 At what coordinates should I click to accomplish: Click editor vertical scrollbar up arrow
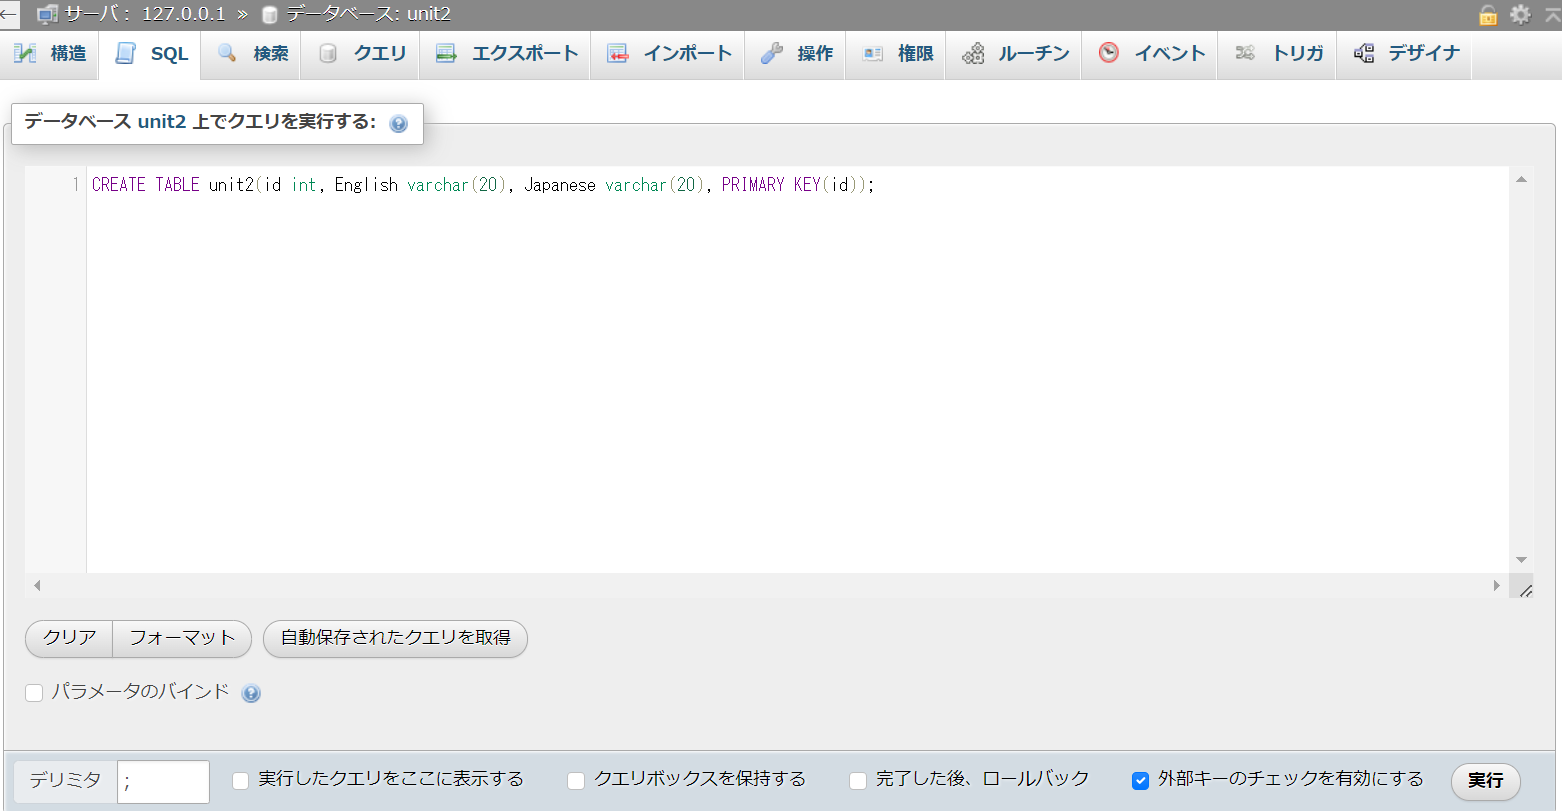pyautogui.click(x=1521, y=180)
